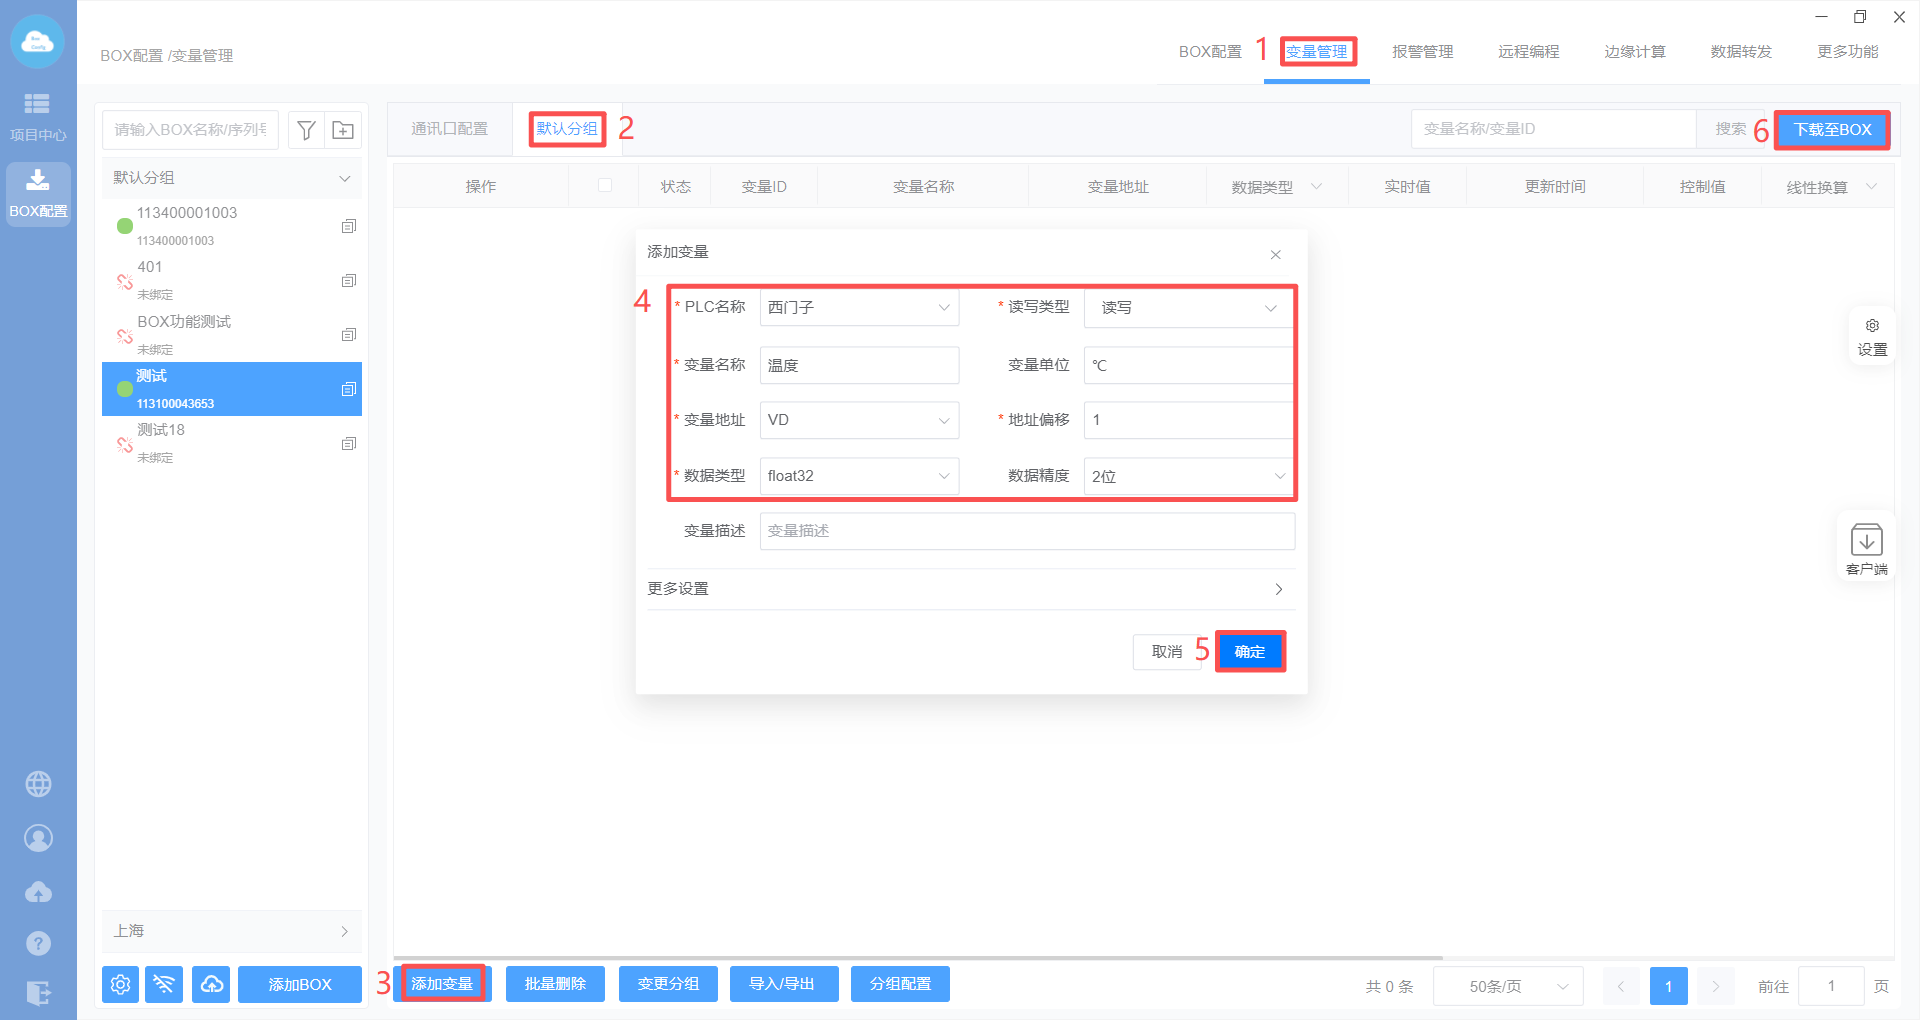Click the globe icon in sidebar
1920x1020 pixels.
click(38, 784)
